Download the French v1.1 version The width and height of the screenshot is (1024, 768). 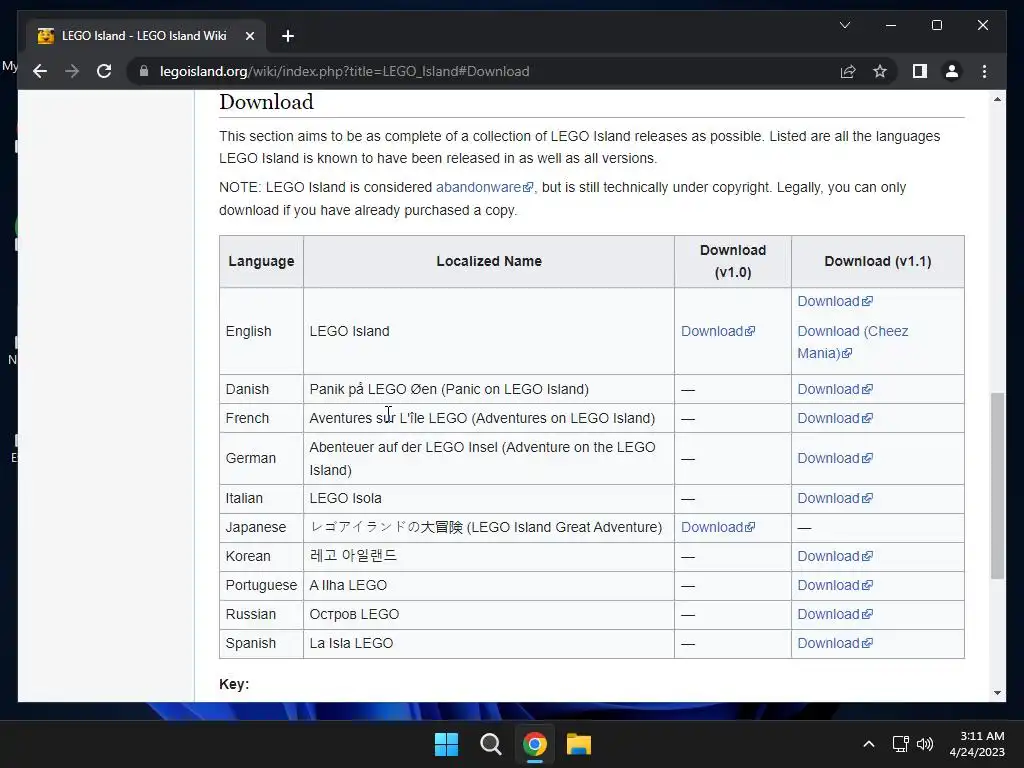point(835,418)
